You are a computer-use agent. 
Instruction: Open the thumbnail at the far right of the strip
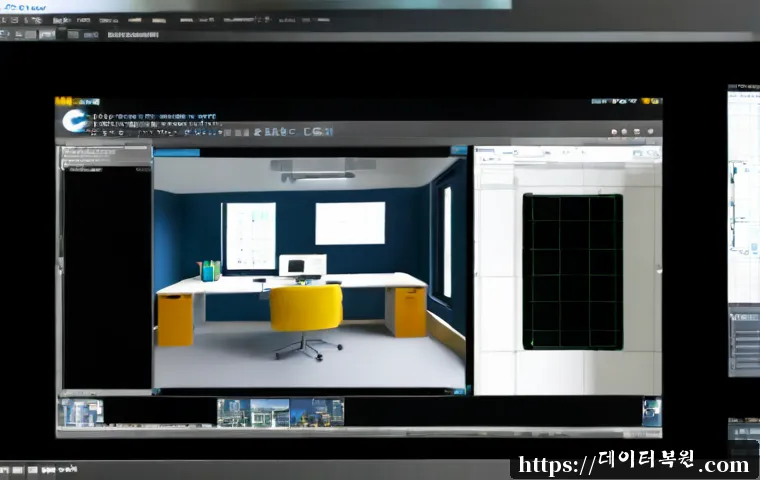pyautogui.click(x=652, y=412)
